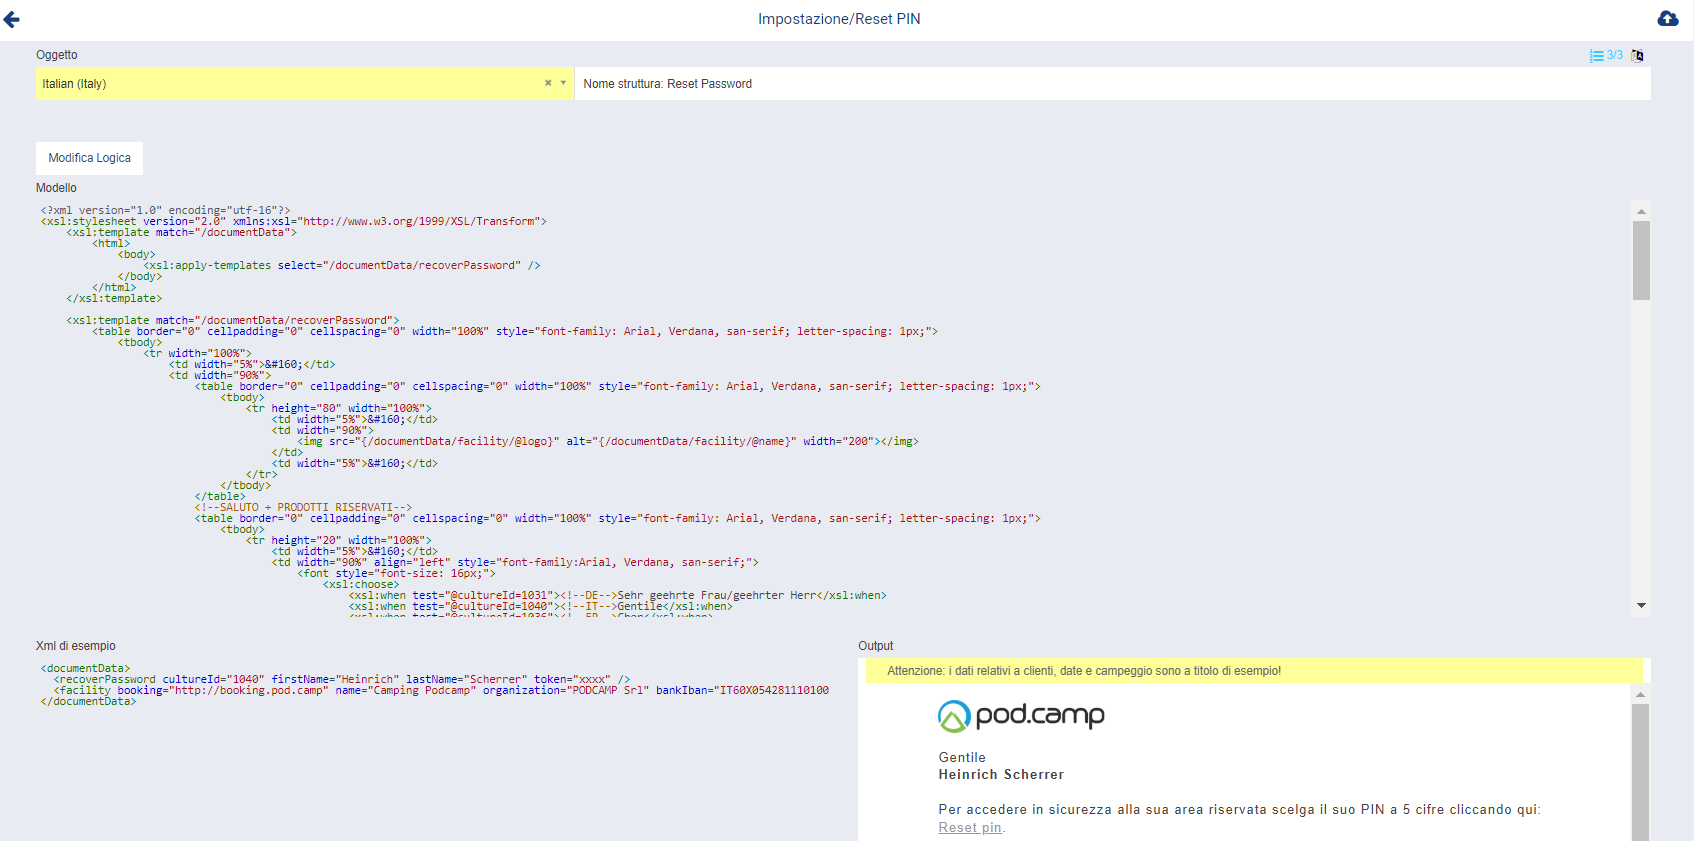
Task: Open the translation language icon
Action: click(x=1637, y=56)
